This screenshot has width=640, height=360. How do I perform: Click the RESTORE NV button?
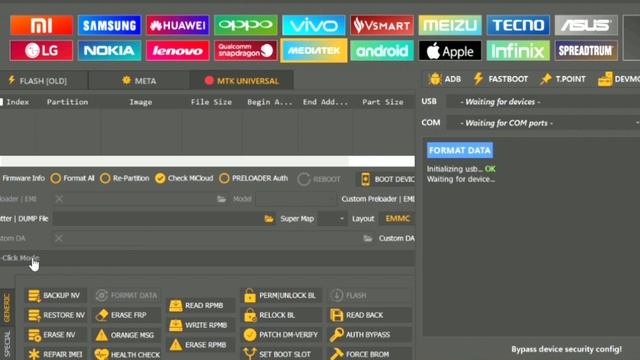coord(56,315)
